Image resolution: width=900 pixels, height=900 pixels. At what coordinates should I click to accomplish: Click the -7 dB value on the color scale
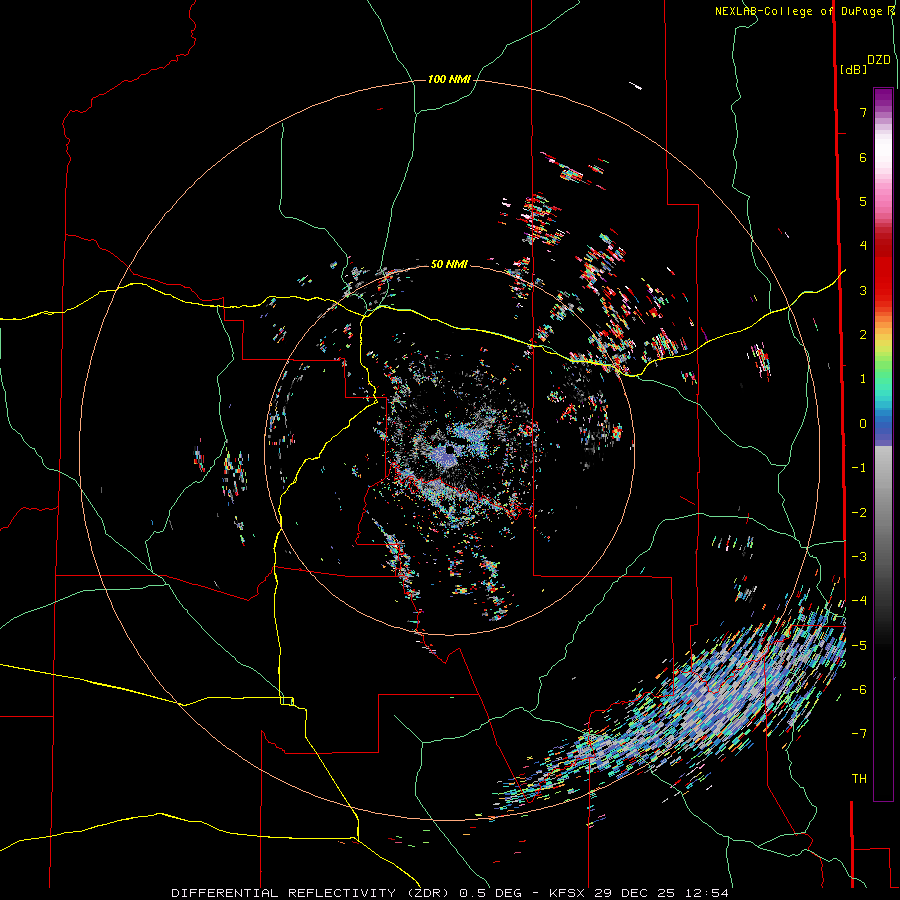(x=859, y=734)
